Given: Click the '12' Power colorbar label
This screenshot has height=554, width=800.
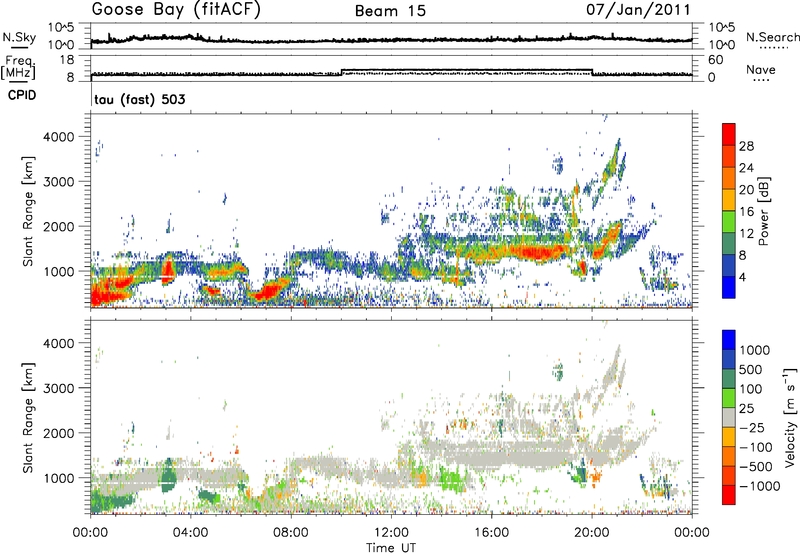Looking at the screenshot, I should [x=746, y=234].
